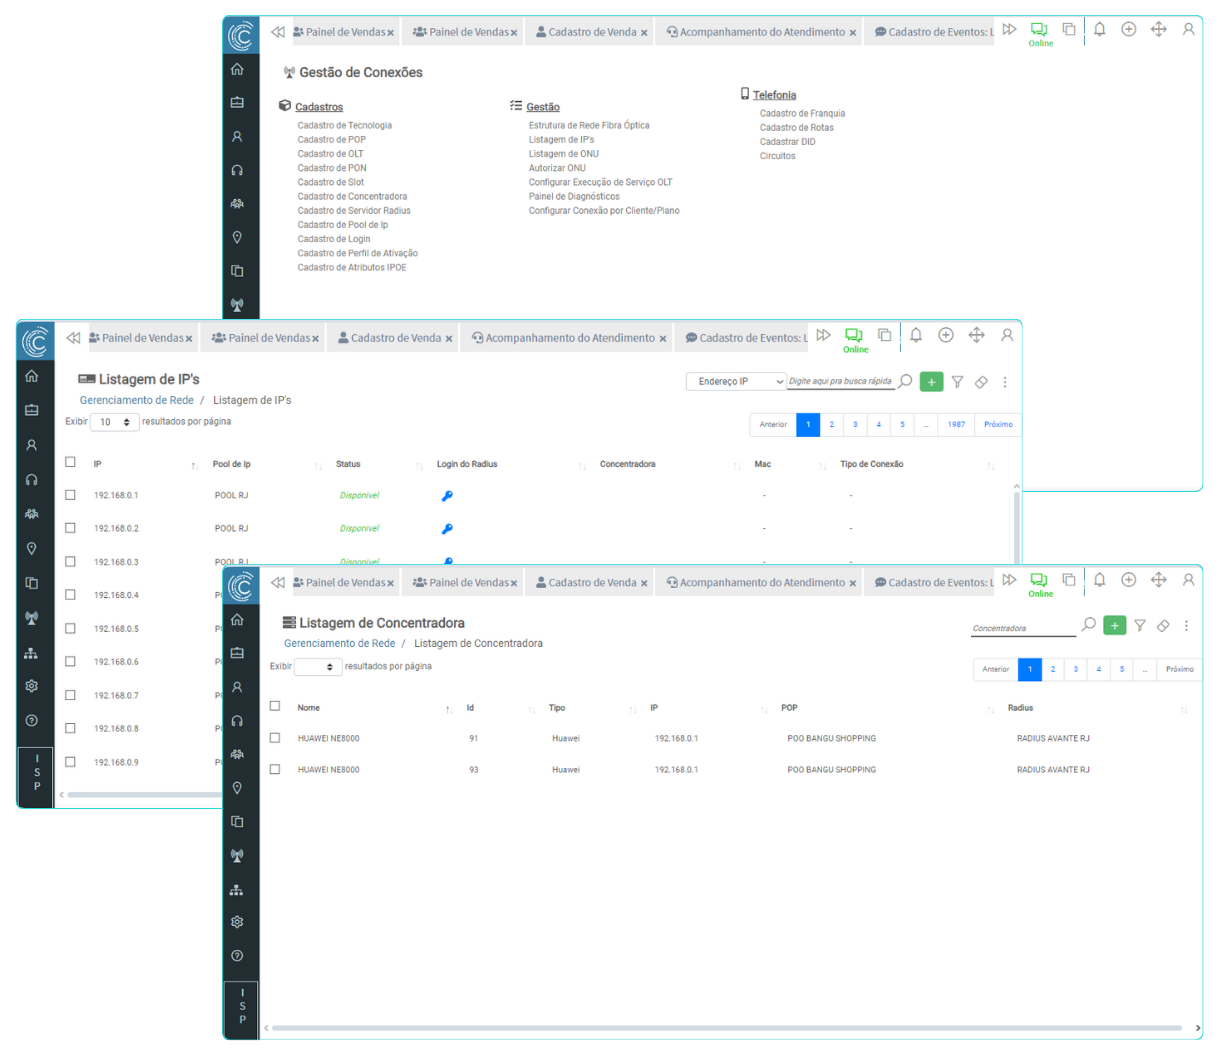Click the blue key icon for 192.168.0.1

(x=447, y=495)
